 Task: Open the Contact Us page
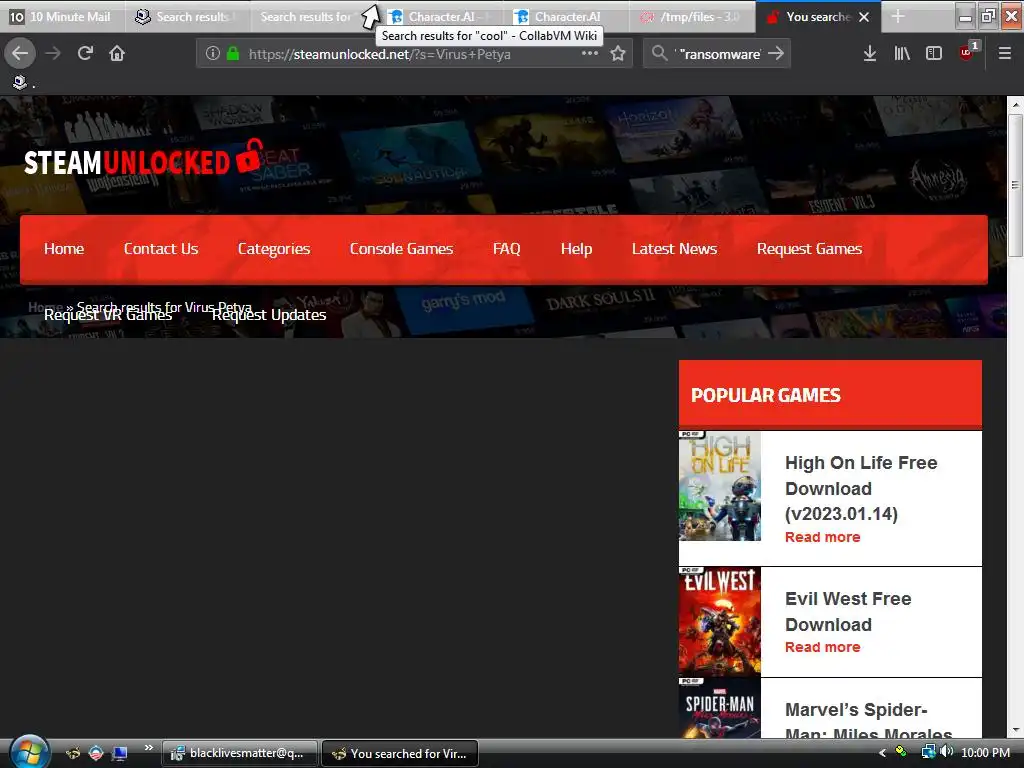click(161, 249)
